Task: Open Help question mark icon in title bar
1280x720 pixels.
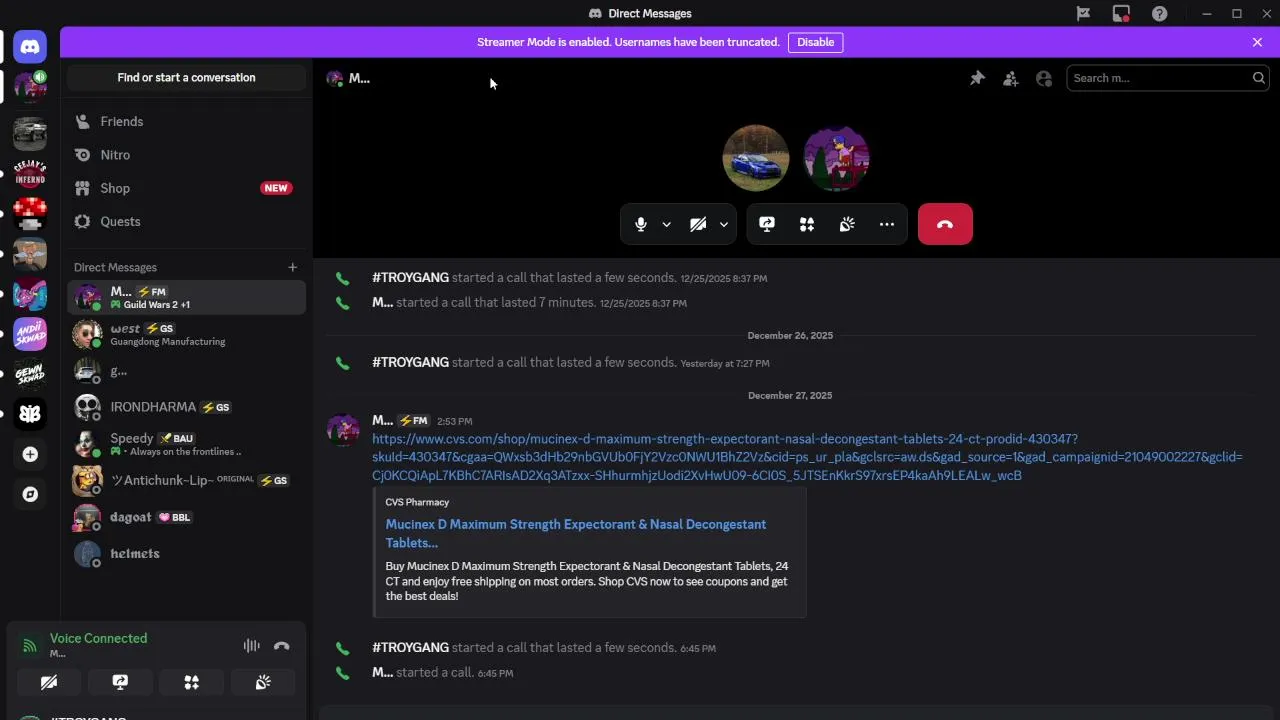Action: [x=1159, y=13]
